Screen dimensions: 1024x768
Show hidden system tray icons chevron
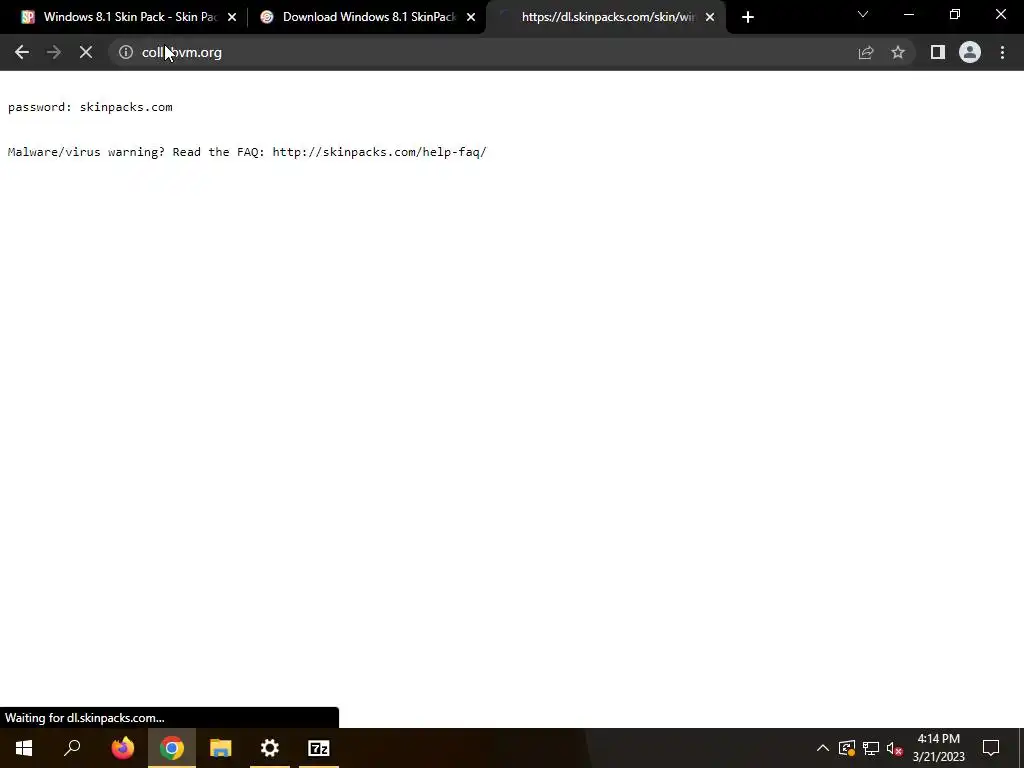click(x=823, y=748)
